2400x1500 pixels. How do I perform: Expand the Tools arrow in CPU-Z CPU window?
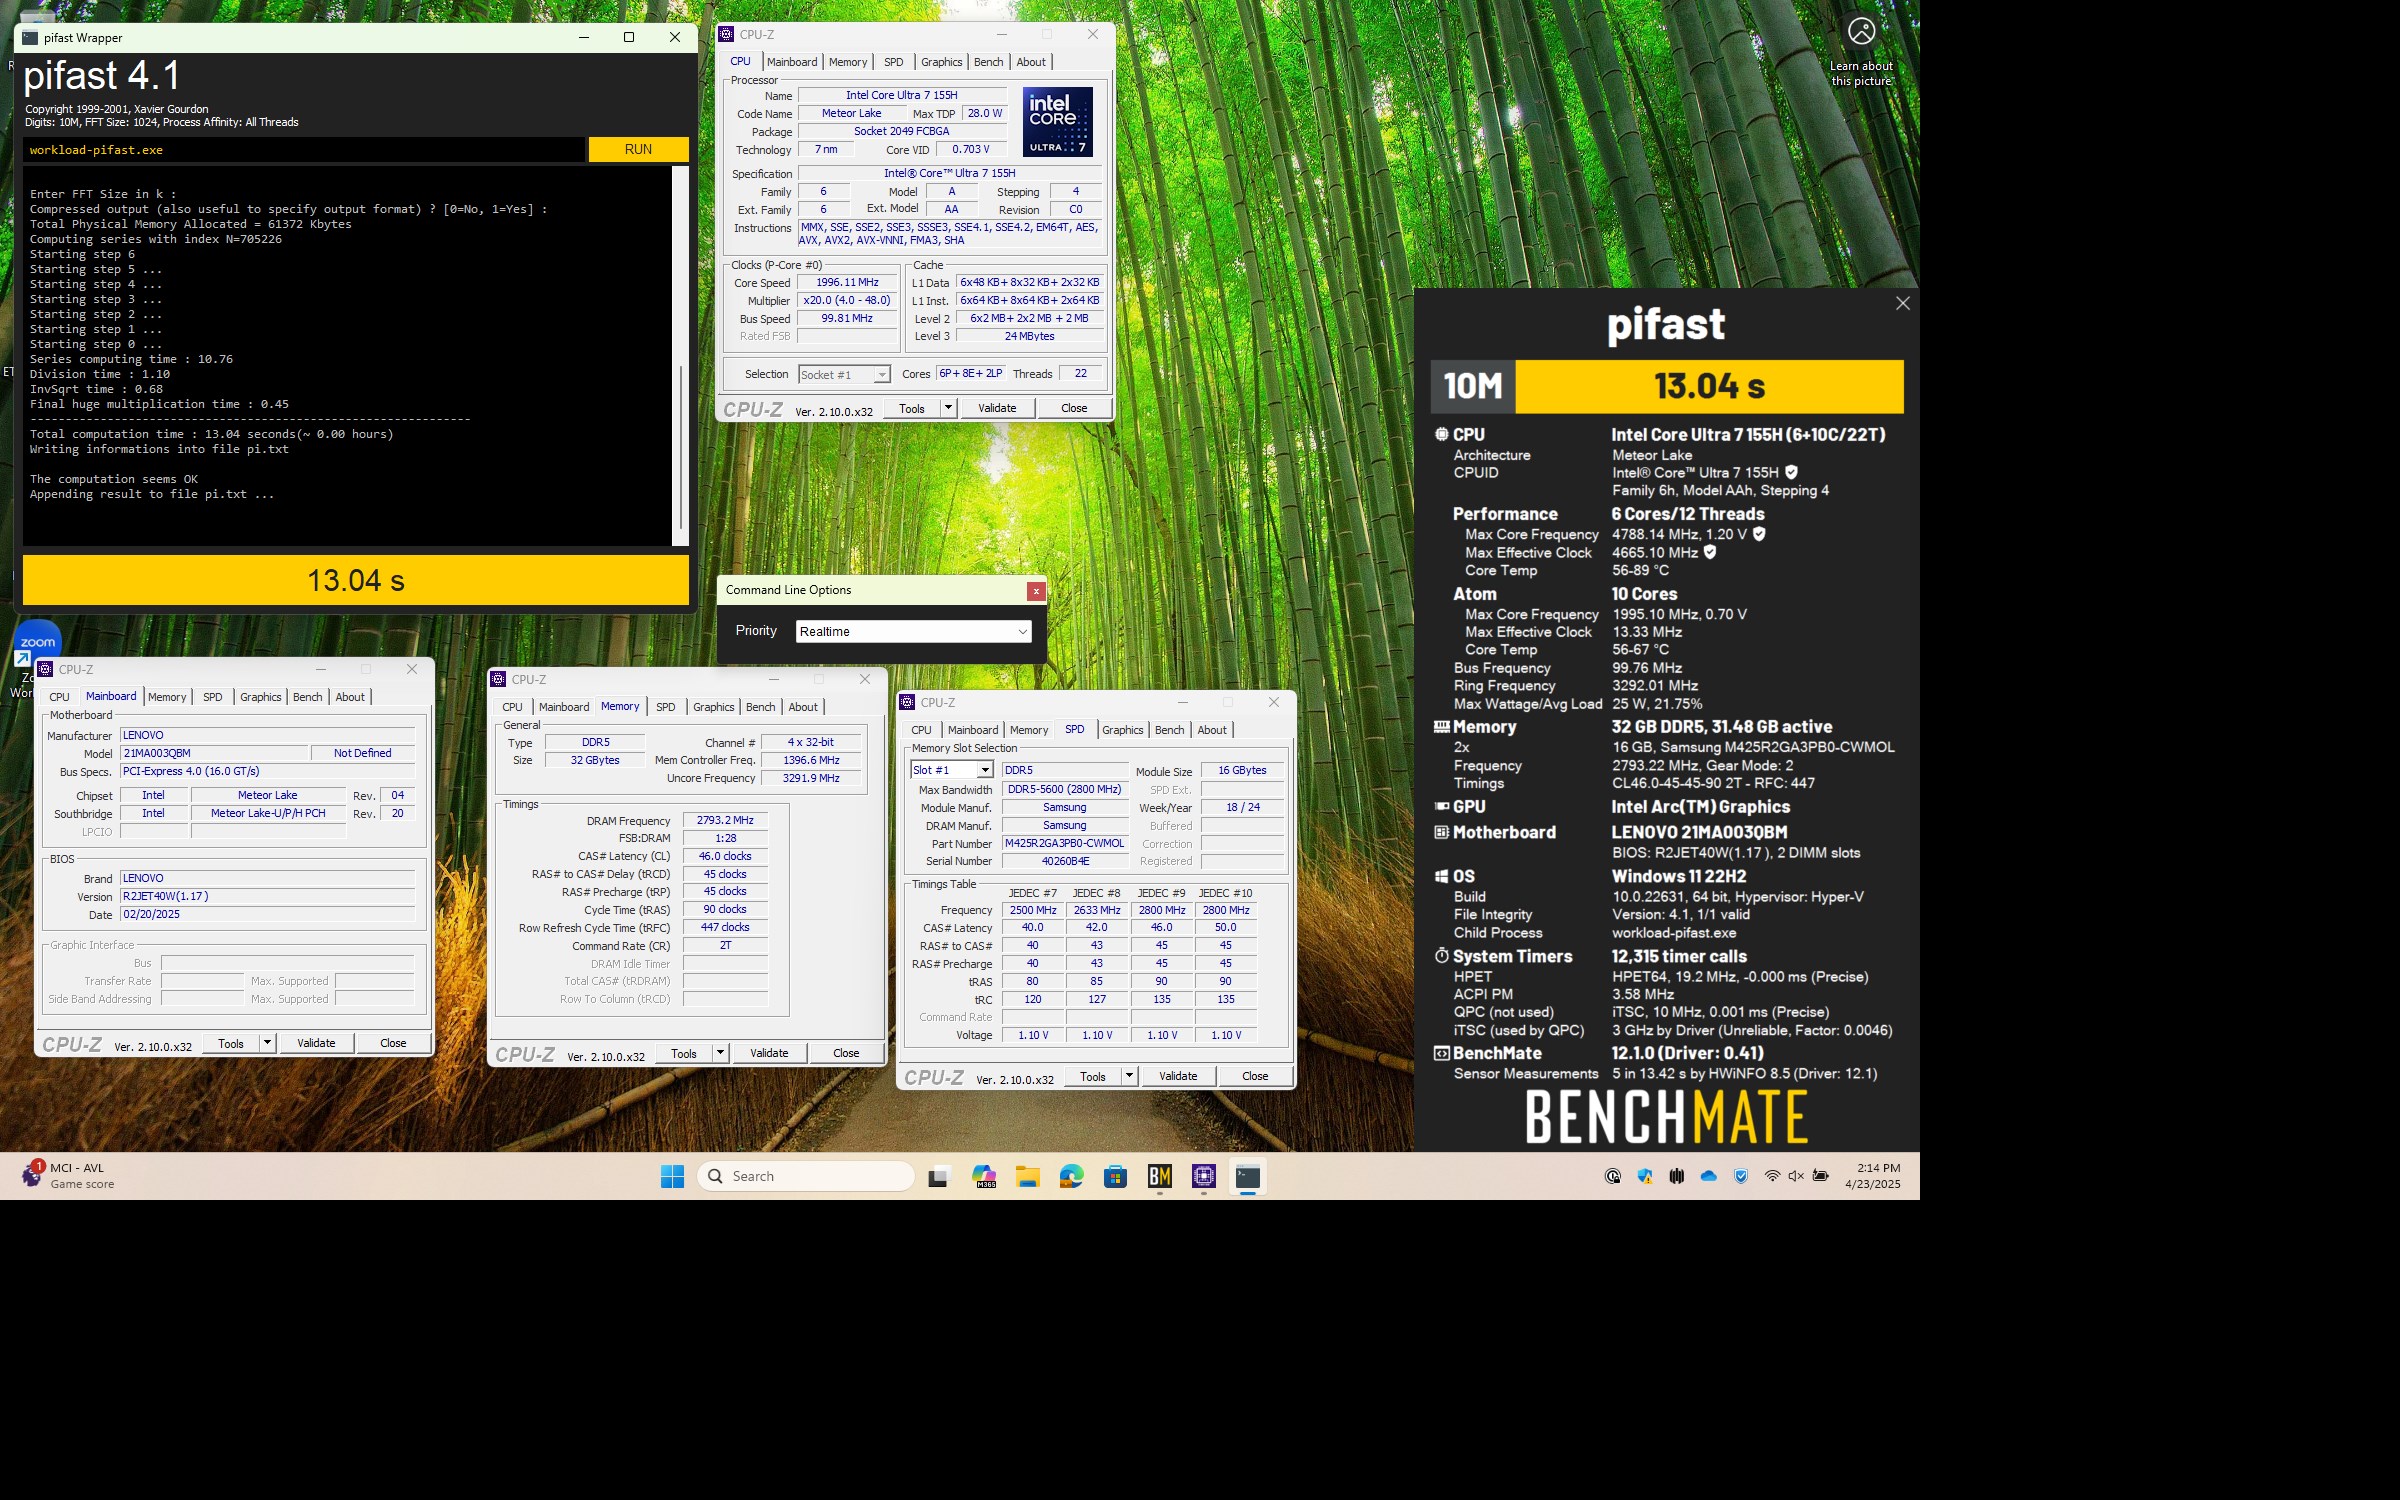click(948, 408)
